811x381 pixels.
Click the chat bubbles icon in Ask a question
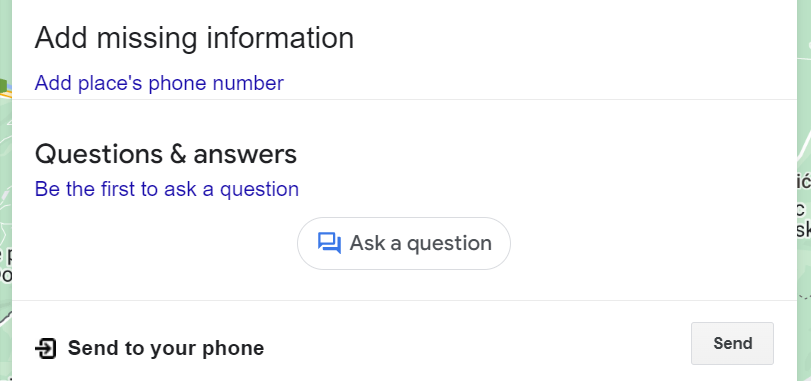[x=329, y=243]
